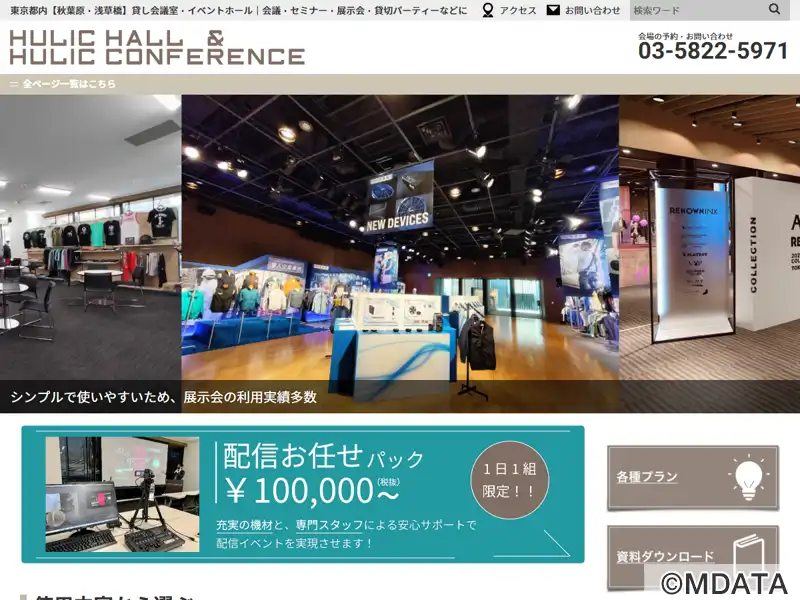This screenshot has width=800, height=600.
Task: Open the アクセス link in header
Action: coord(518,10)
